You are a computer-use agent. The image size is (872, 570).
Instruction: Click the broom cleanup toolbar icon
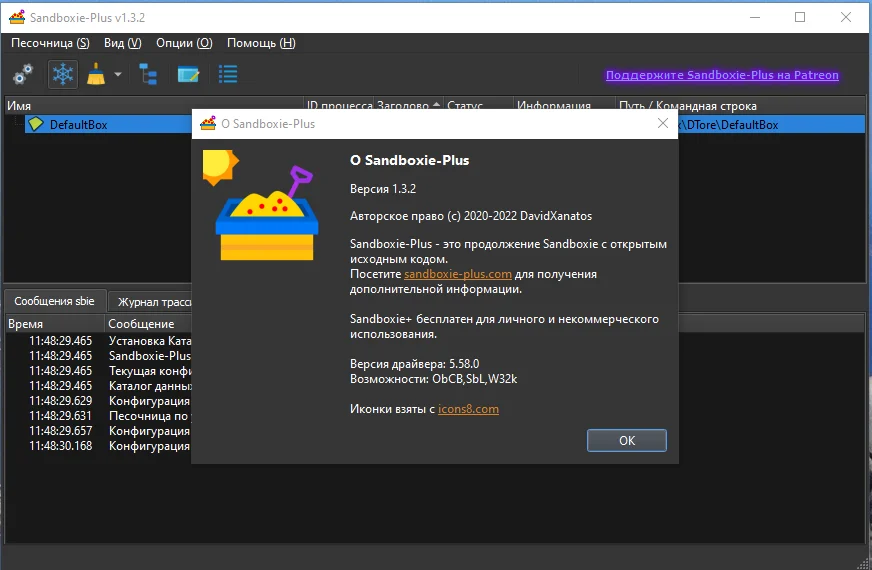[96, 74]
